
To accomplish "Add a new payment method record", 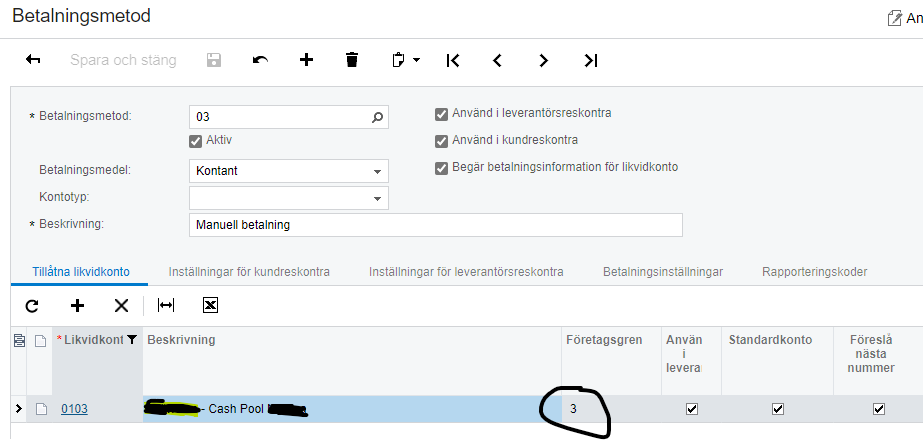I will coord(306,59).
